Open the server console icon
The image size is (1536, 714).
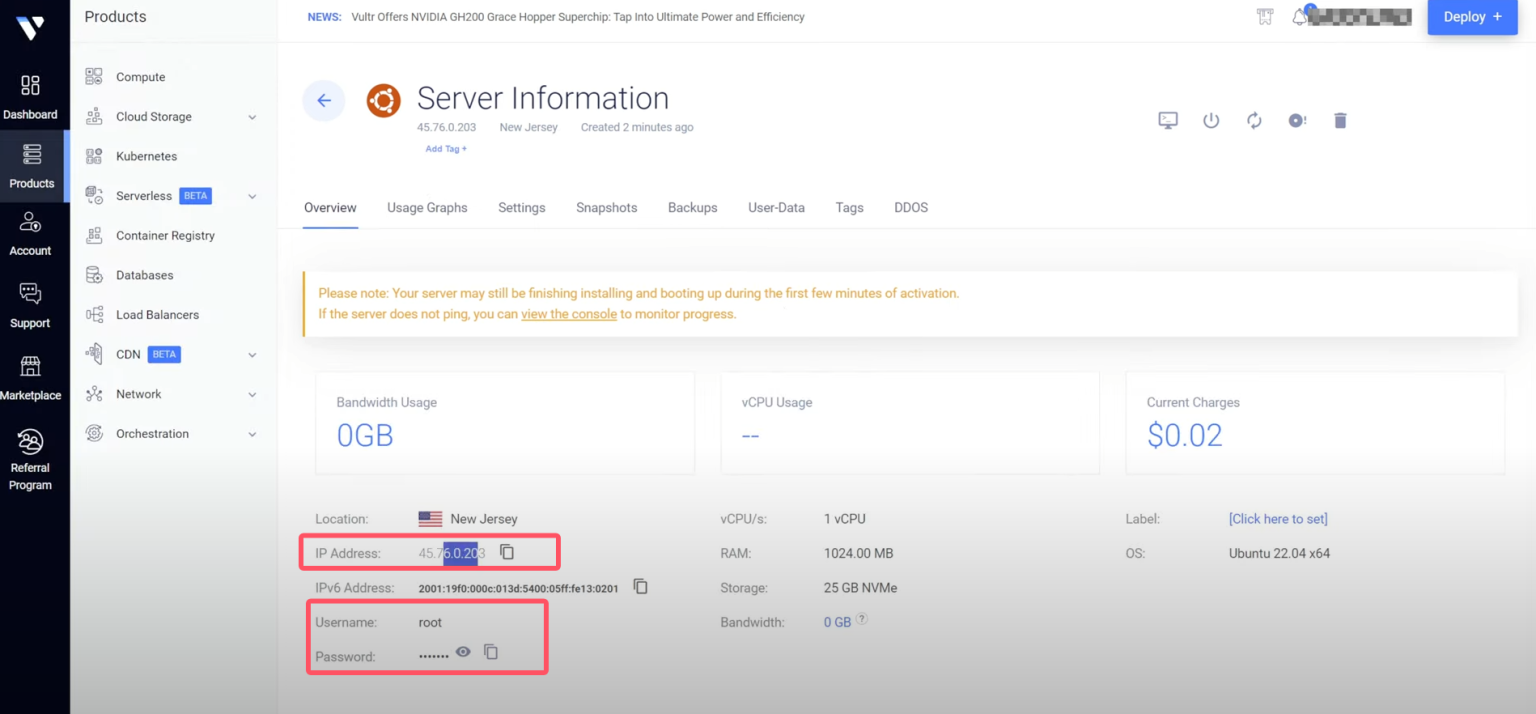coord(1168,120)
